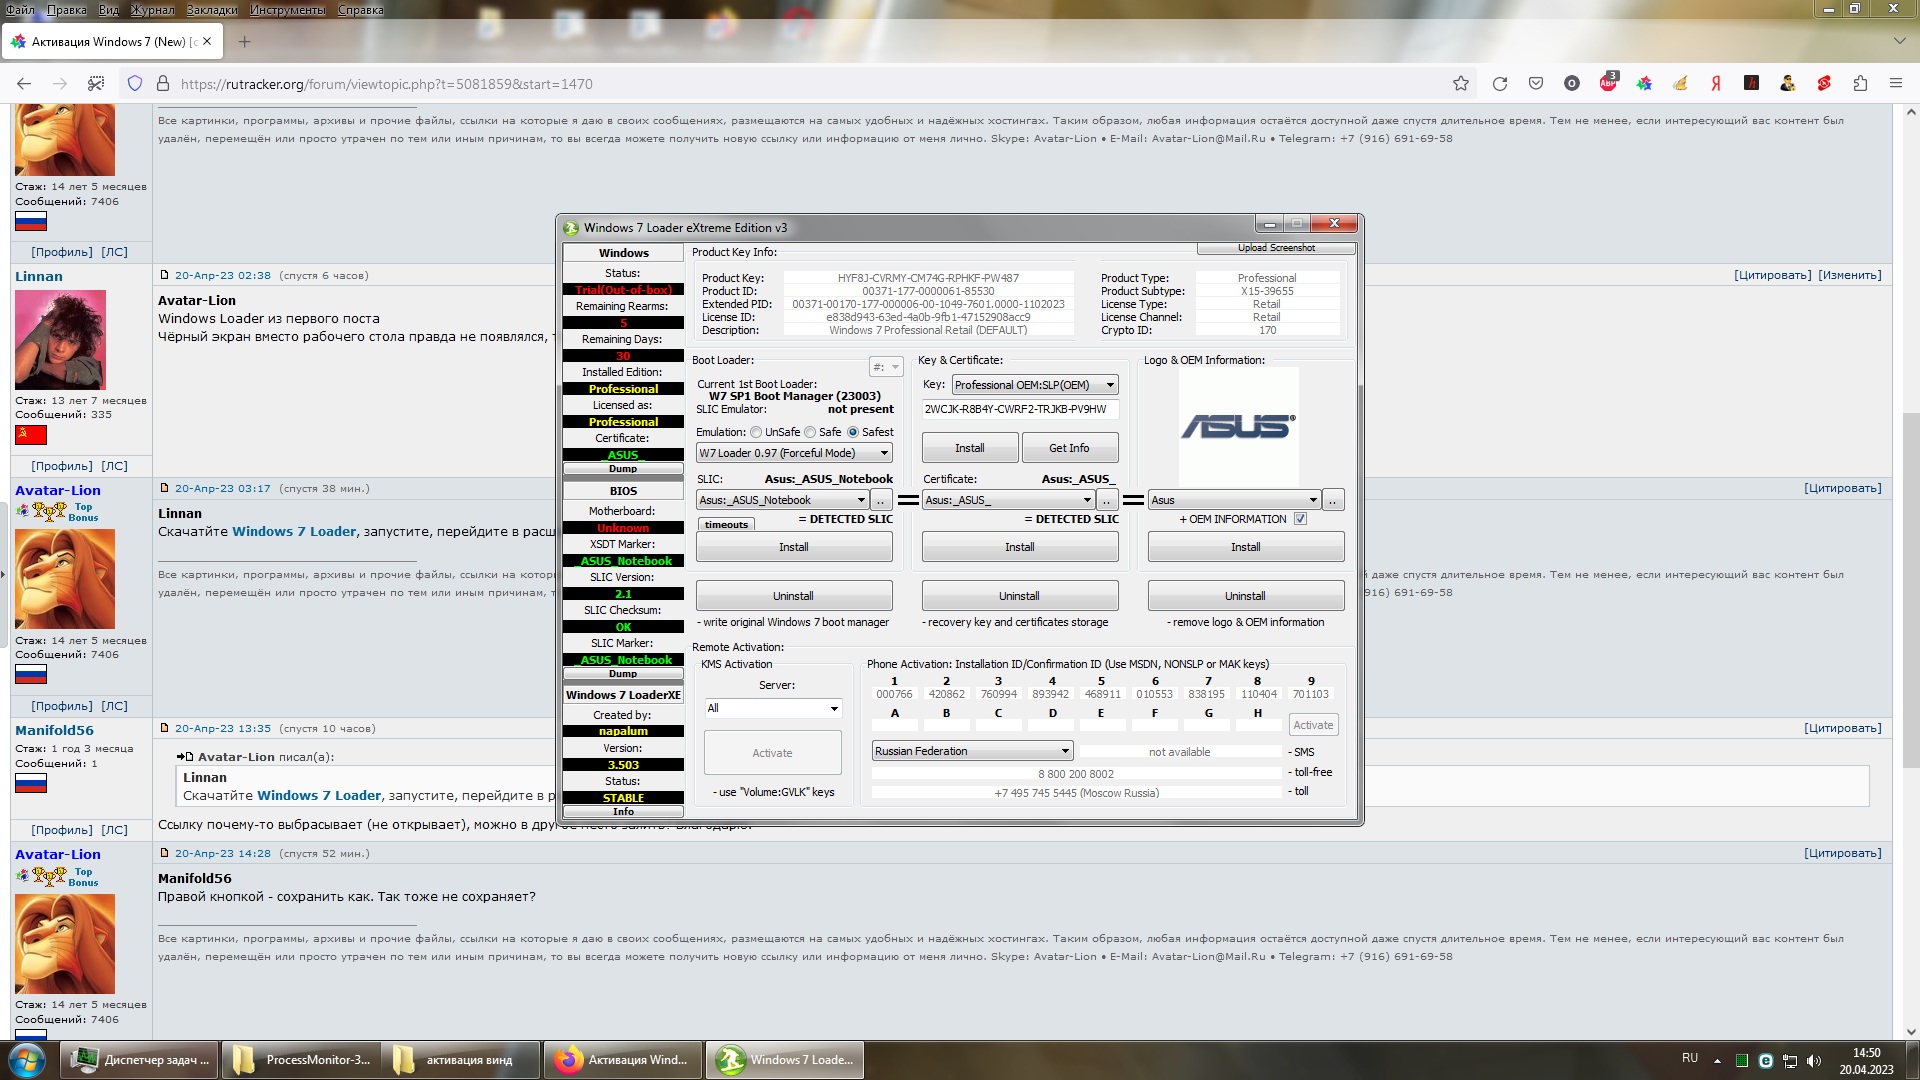Click the network tray icon
Image resolution: width=1920 pixels, height=1080 pixels.
pos(1790,1061)
